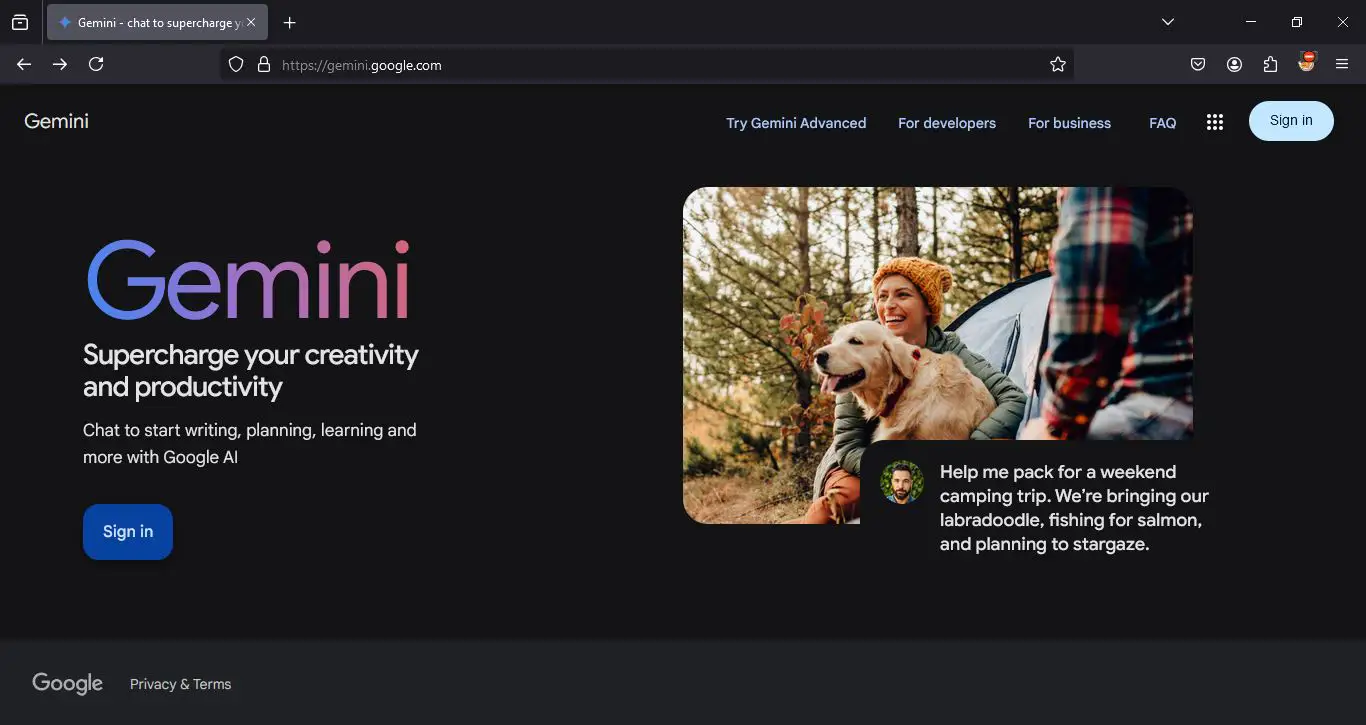This screenshot has height=725, width=1366.
Task: Open Firefox application hamburger menu
Action: (x=1342, y=64)
